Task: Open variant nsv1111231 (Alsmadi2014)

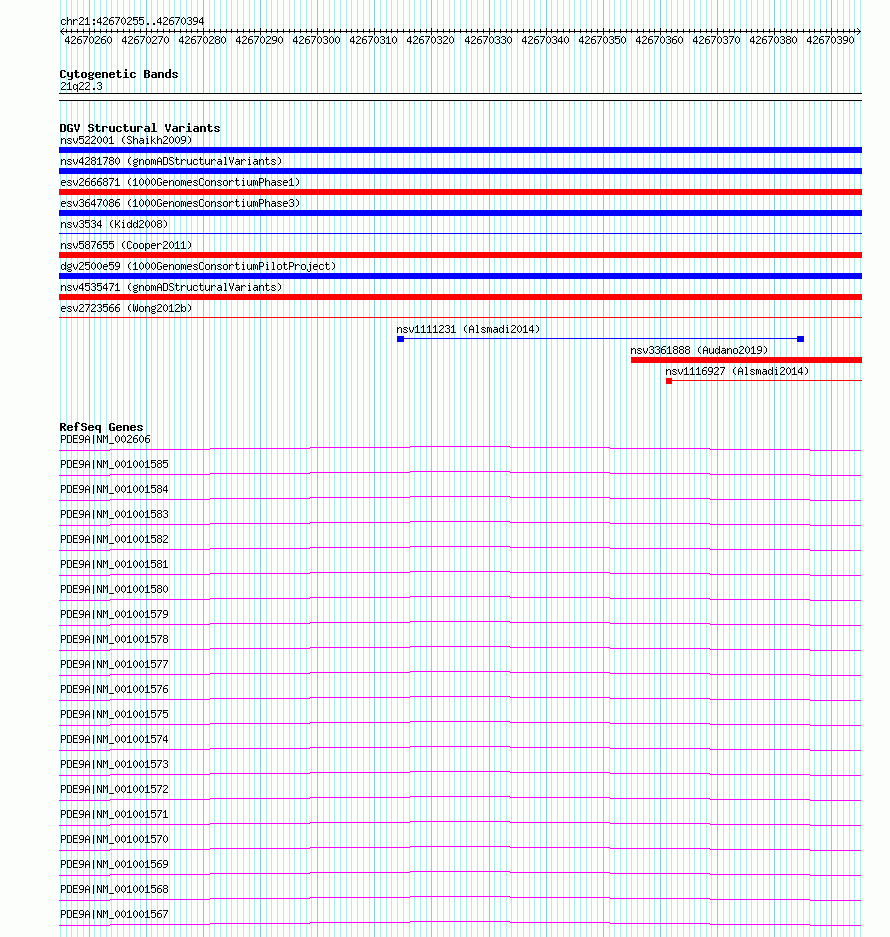Action: coord(468,329)
